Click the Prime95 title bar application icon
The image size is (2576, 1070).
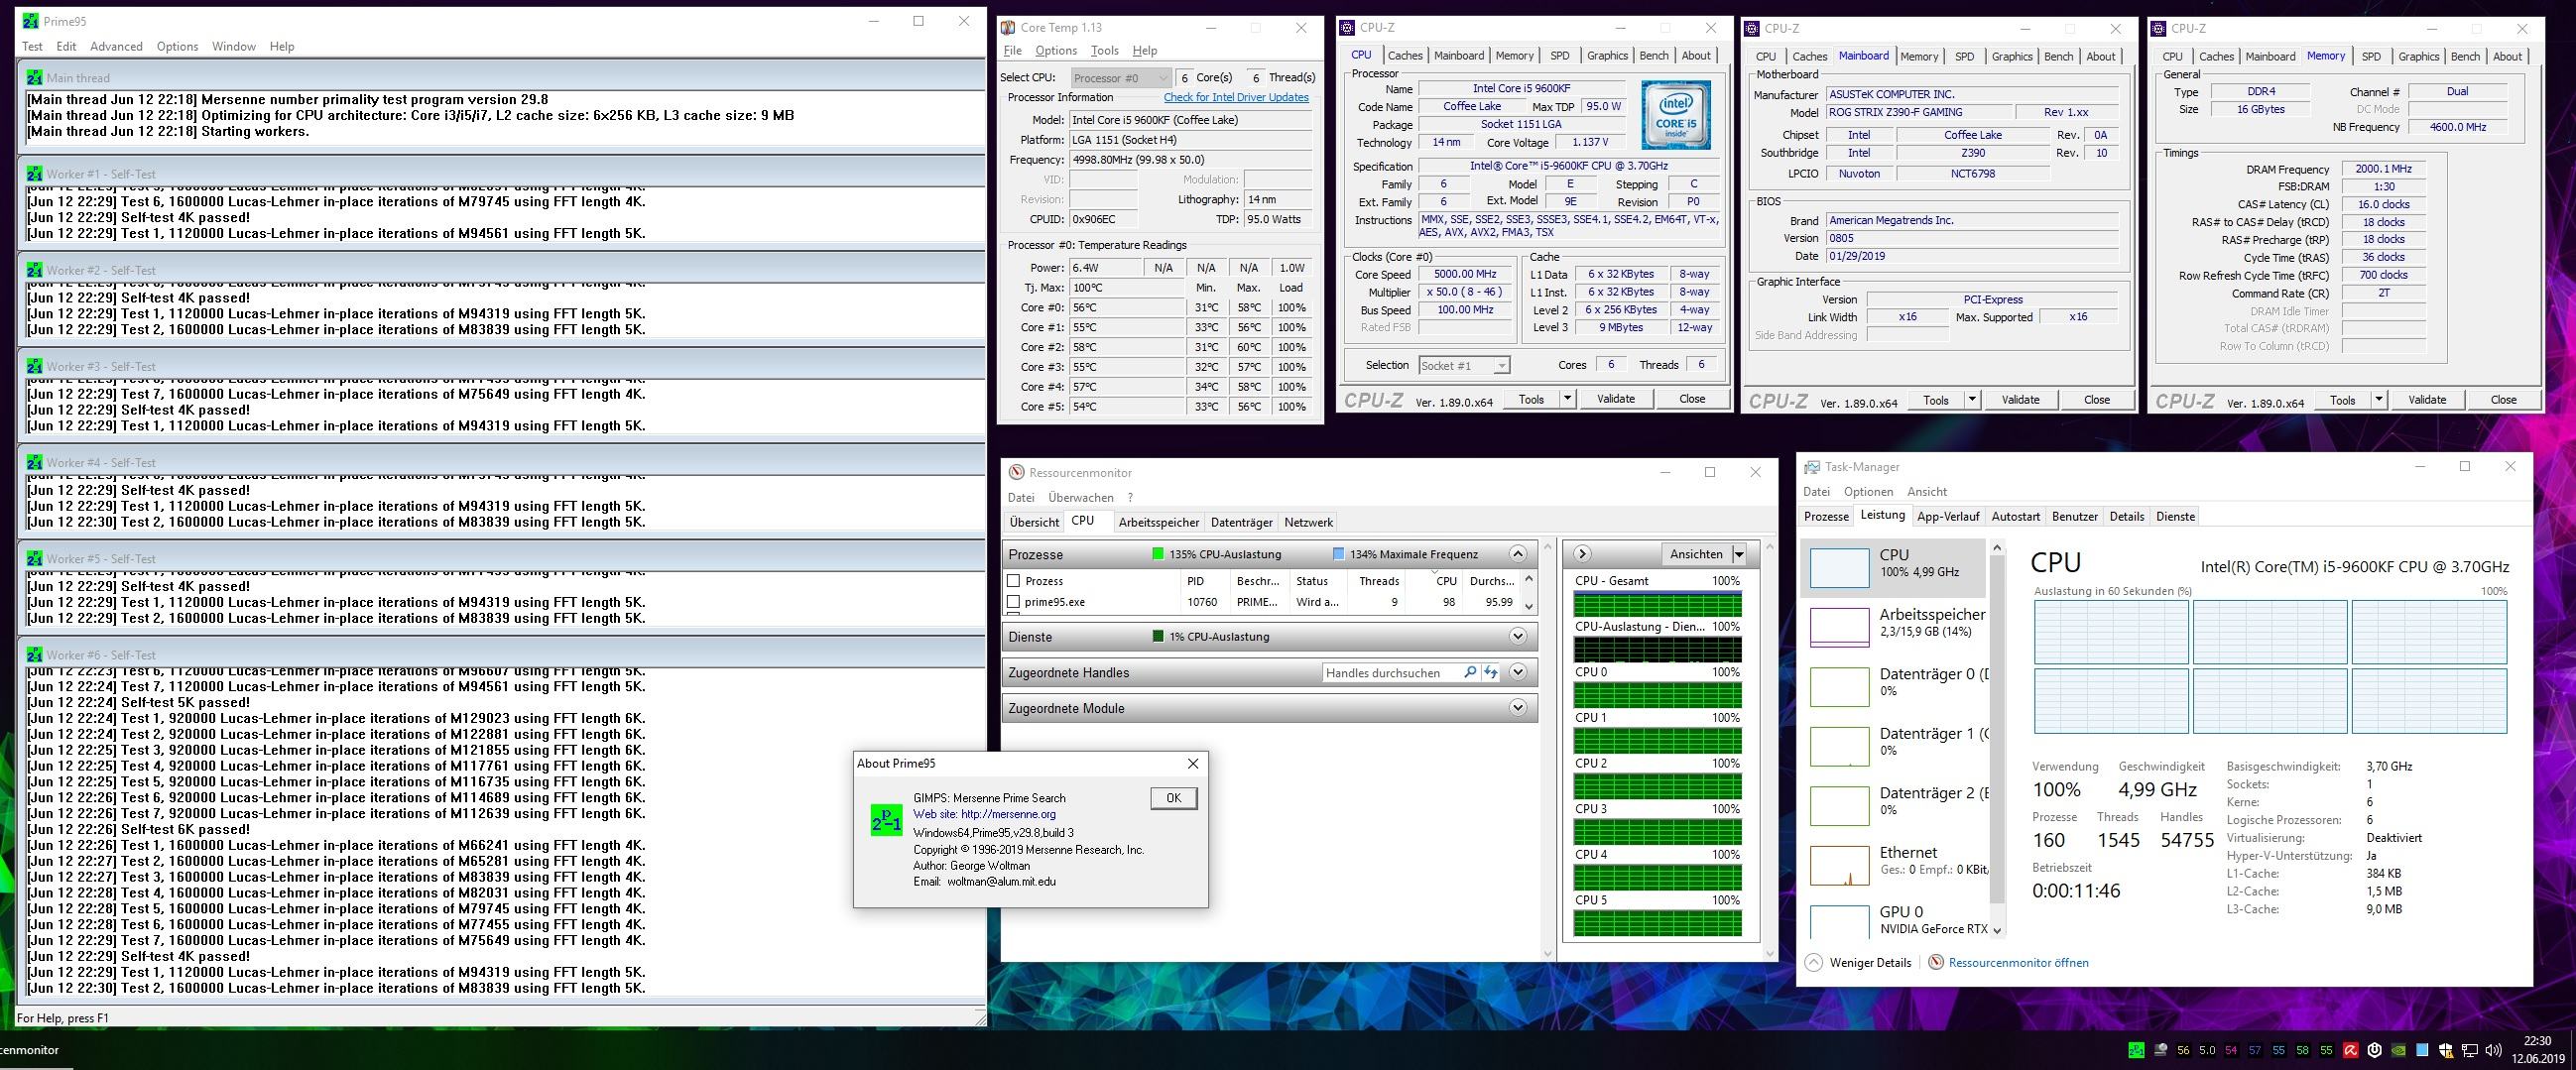click(x=31, y=21)
